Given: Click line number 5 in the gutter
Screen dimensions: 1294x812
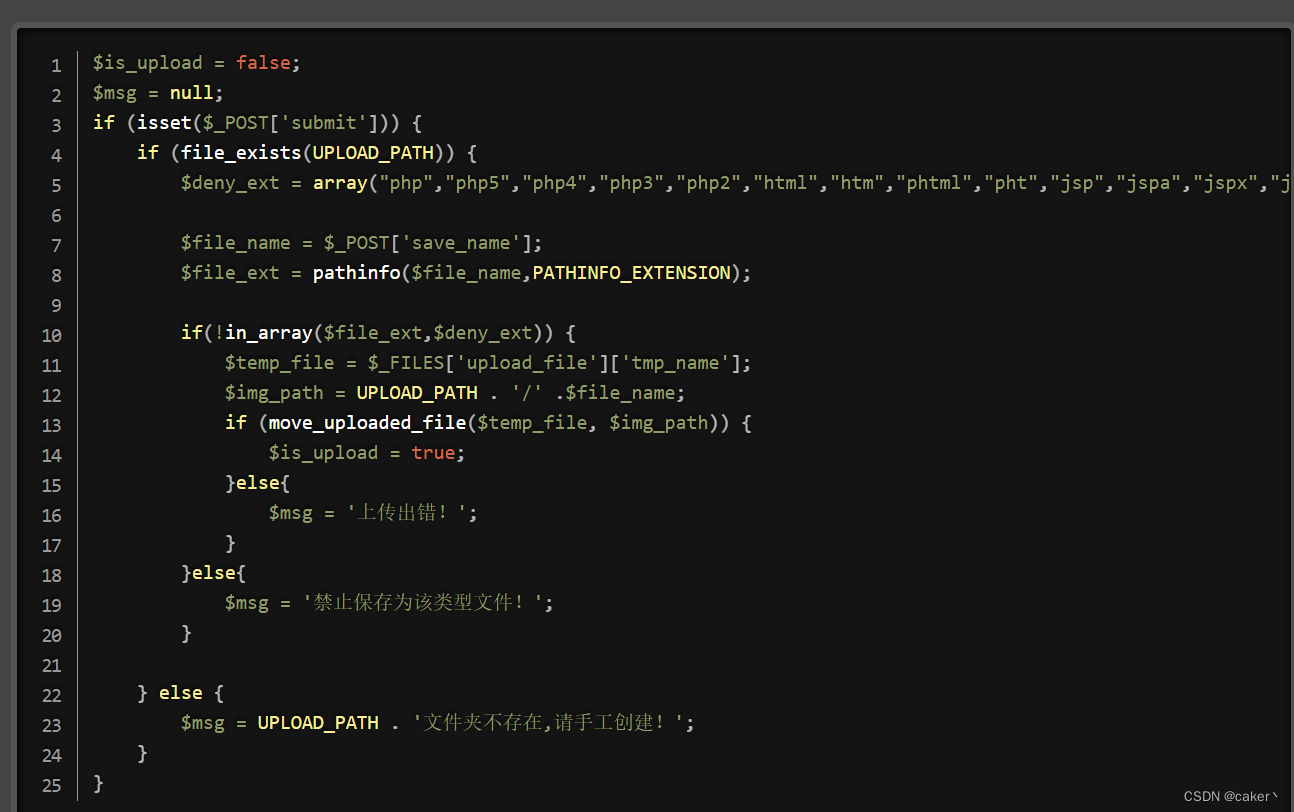Looking at the screenshot, I should click(x=56, y=185).
